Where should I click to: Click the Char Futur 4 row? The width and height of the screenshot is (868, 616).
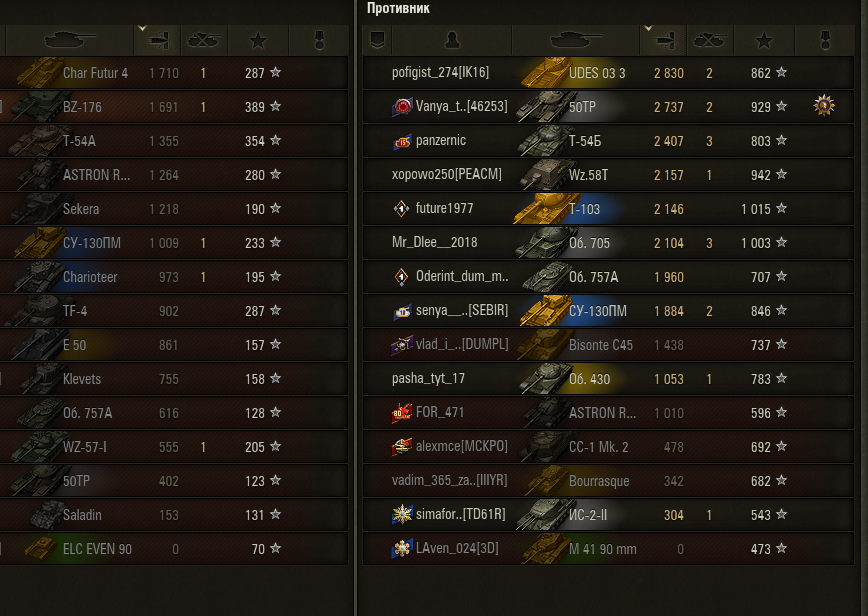(x=174, y=73)
